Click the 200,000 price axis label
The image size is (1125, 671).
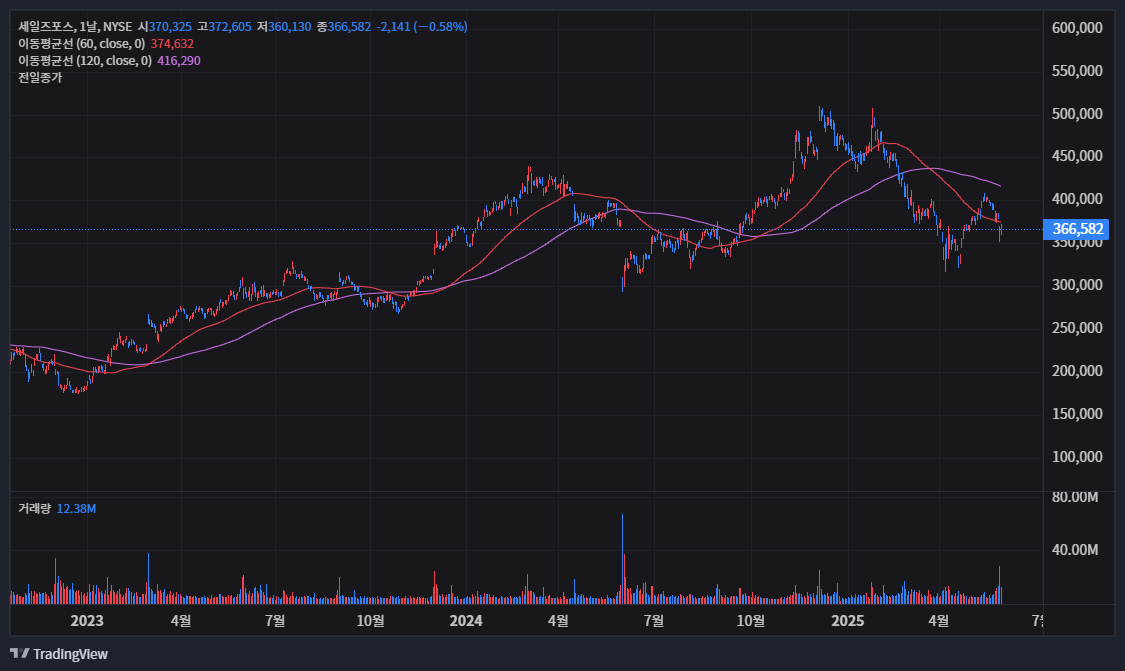pos(1077,371)
